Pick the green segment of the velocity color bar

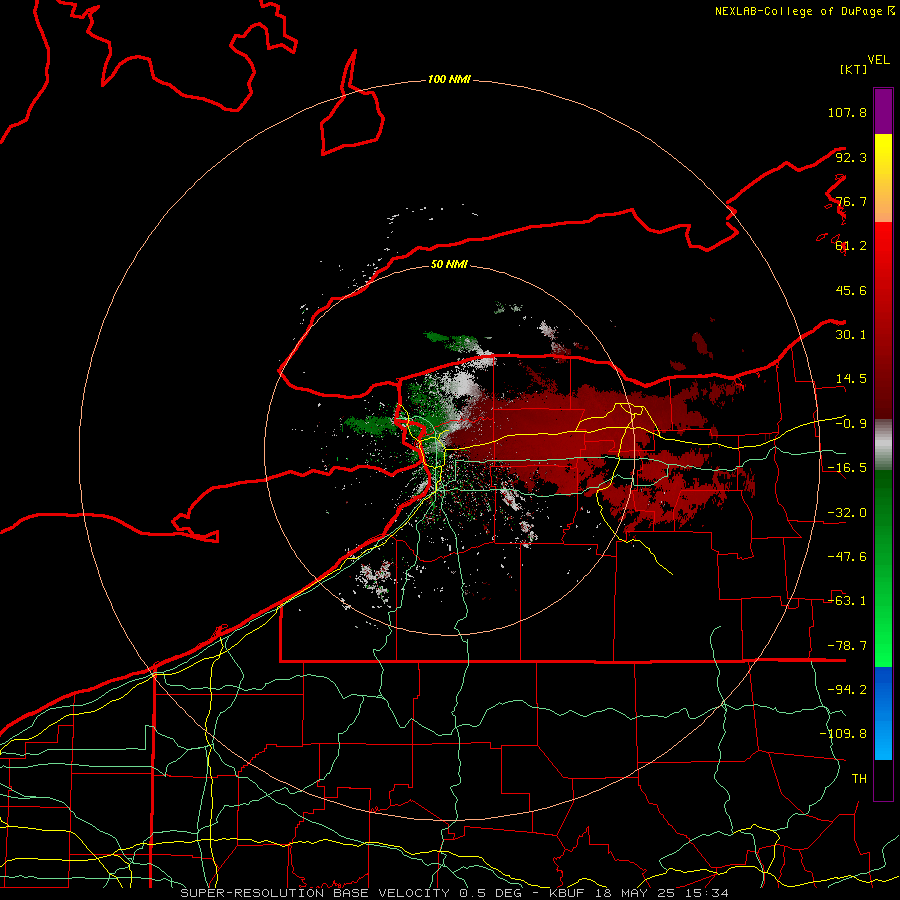(x=883, y=568)
